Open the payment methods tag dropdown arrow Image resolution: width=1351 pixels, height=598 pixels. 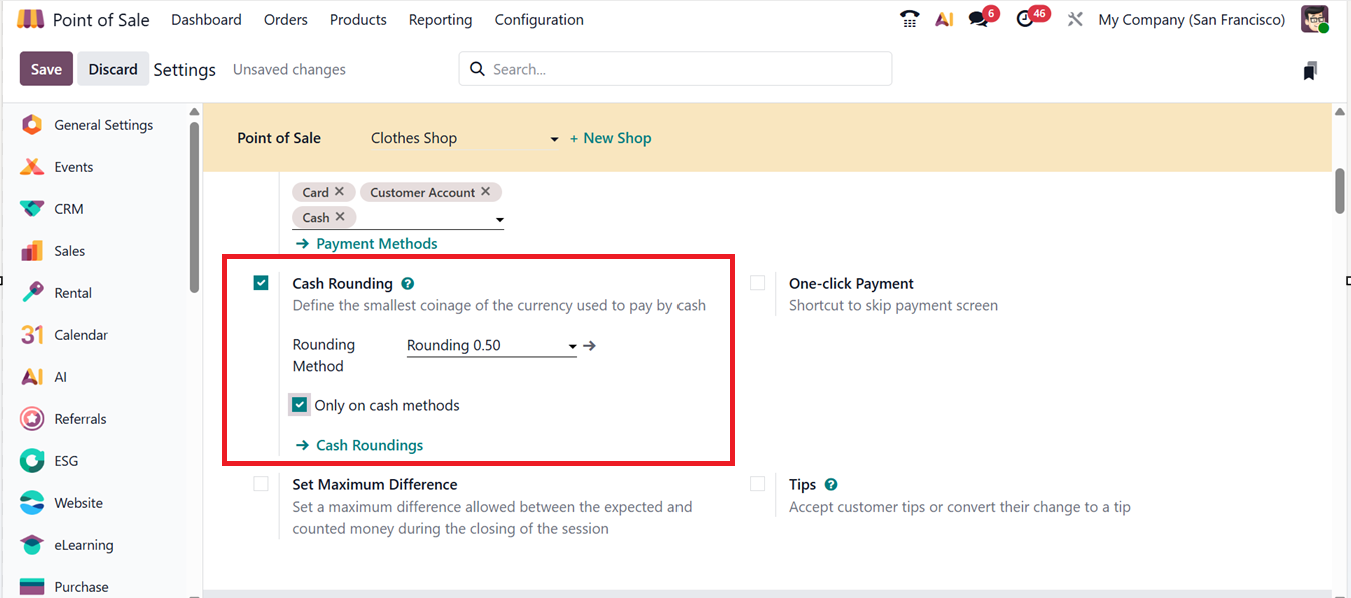(x=499, y=220)
